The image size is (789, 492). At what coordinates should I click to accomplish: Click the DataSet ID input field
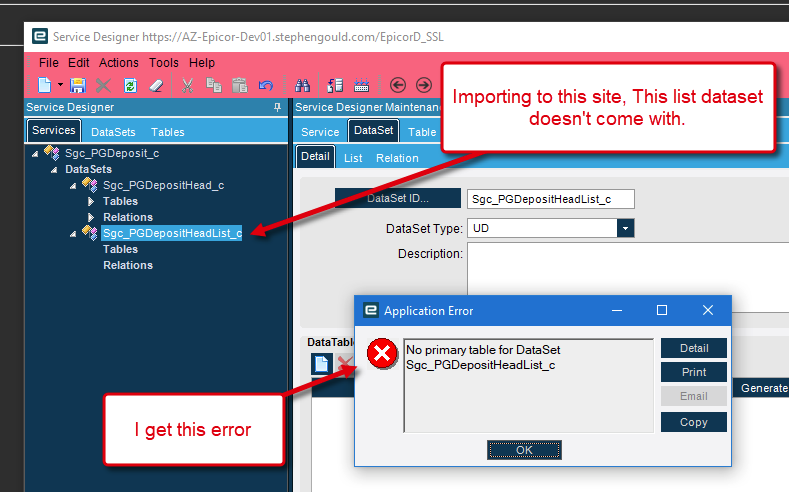pos(550,199)
